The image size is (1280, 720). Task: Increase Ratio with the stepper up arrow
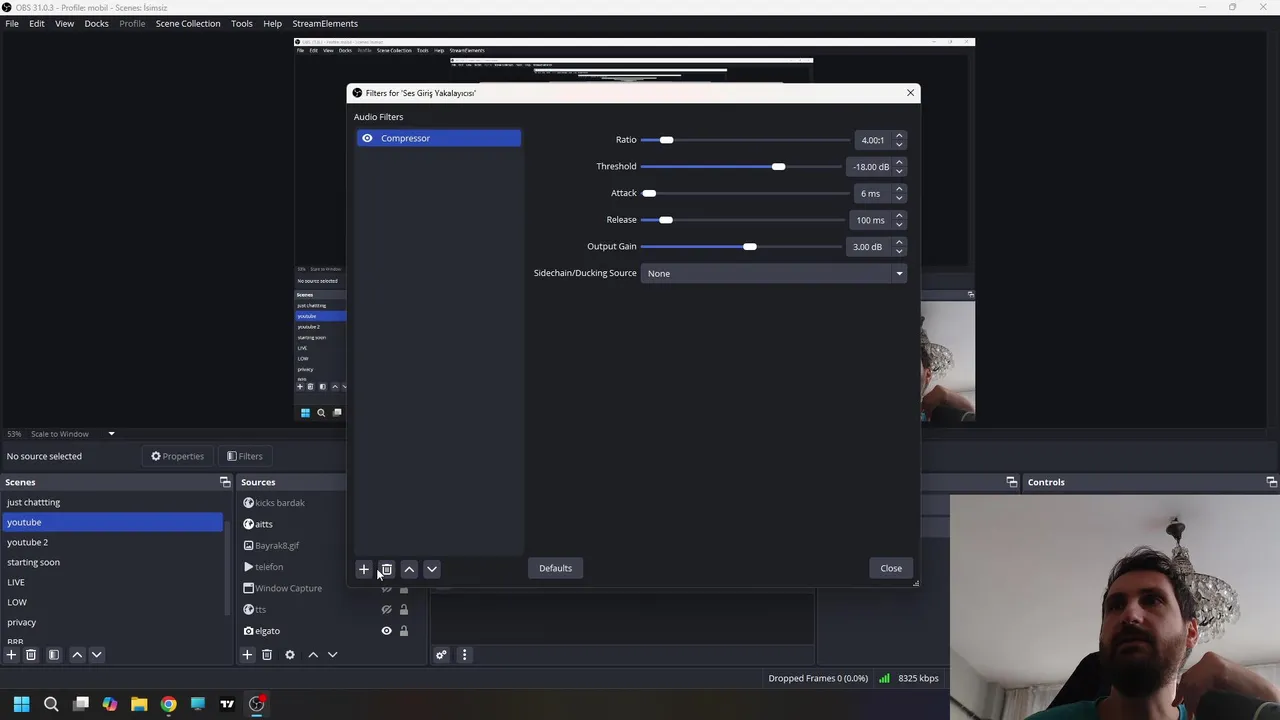(899, 136)
